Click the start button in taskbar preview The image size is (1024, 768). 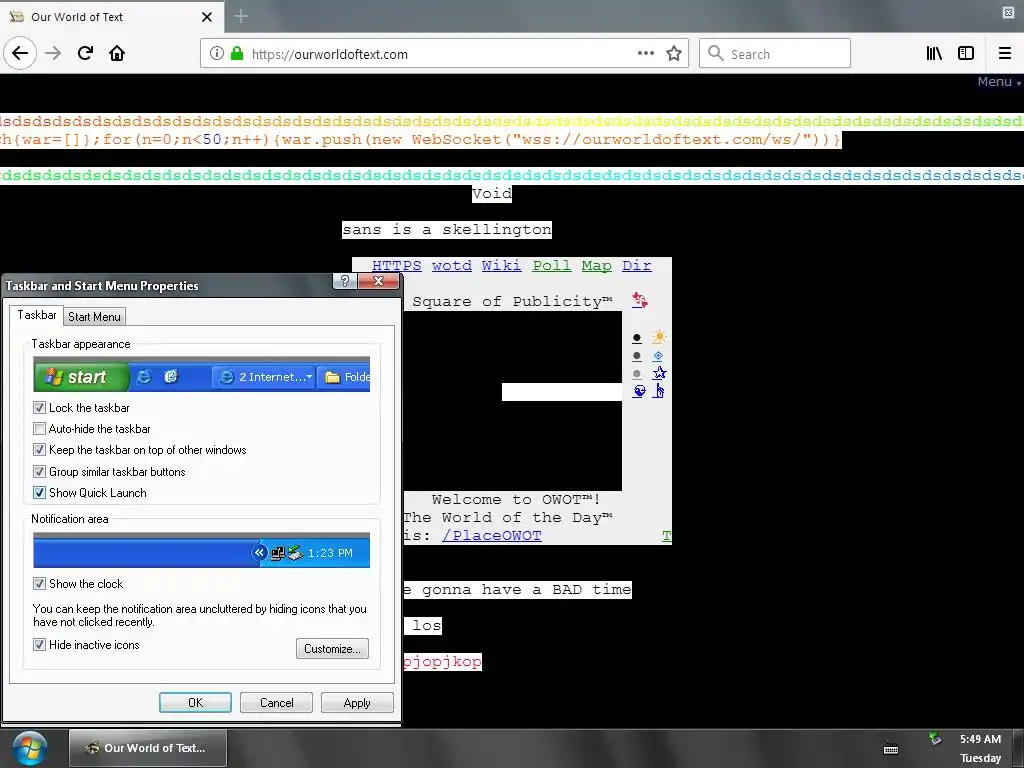pyautogui.click(x=81, y=377)
